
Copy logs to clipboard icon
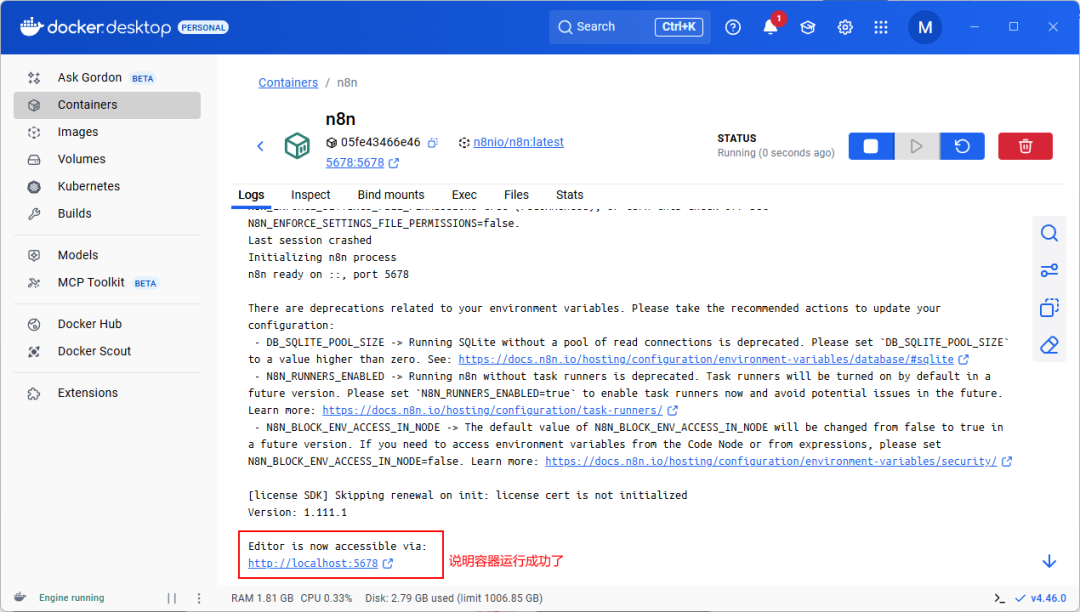click(x=1049, y=308)
